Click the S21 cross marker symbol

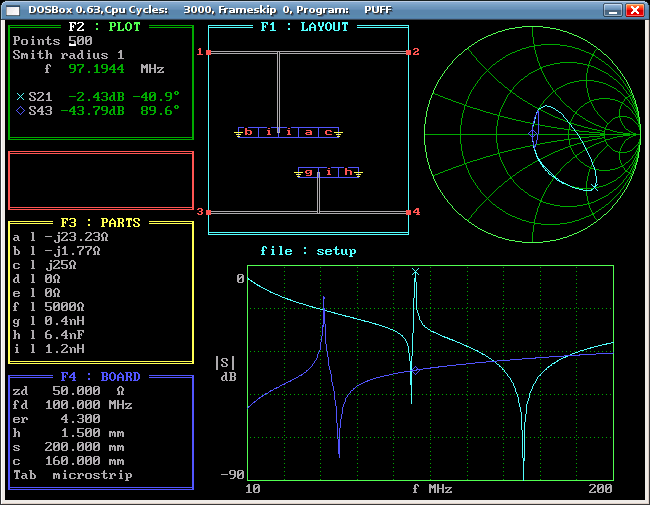pyautogui.click(x=20, y=97)
